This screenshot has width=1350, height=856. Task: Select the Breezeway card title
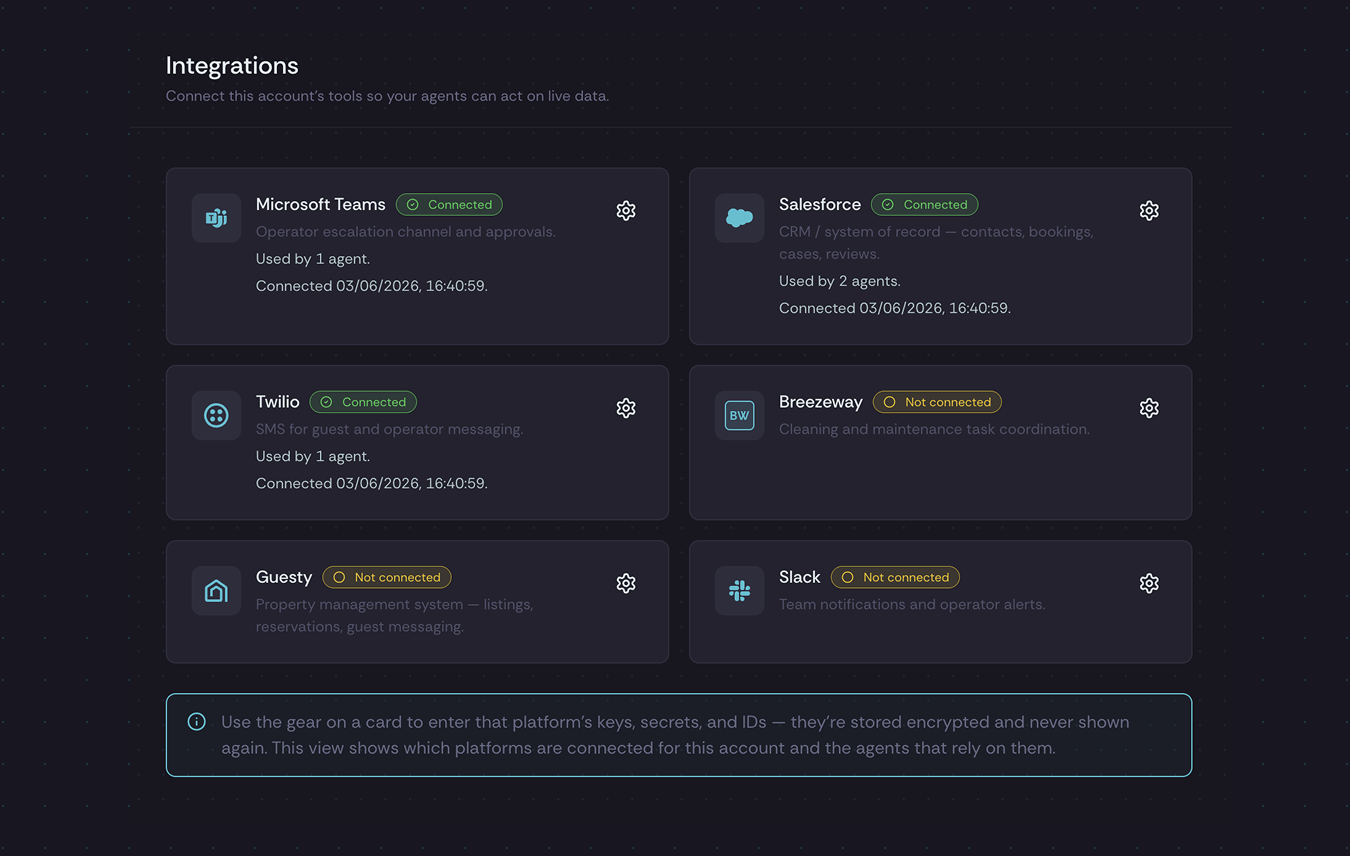pyautogui.click(x=821, y=402)
